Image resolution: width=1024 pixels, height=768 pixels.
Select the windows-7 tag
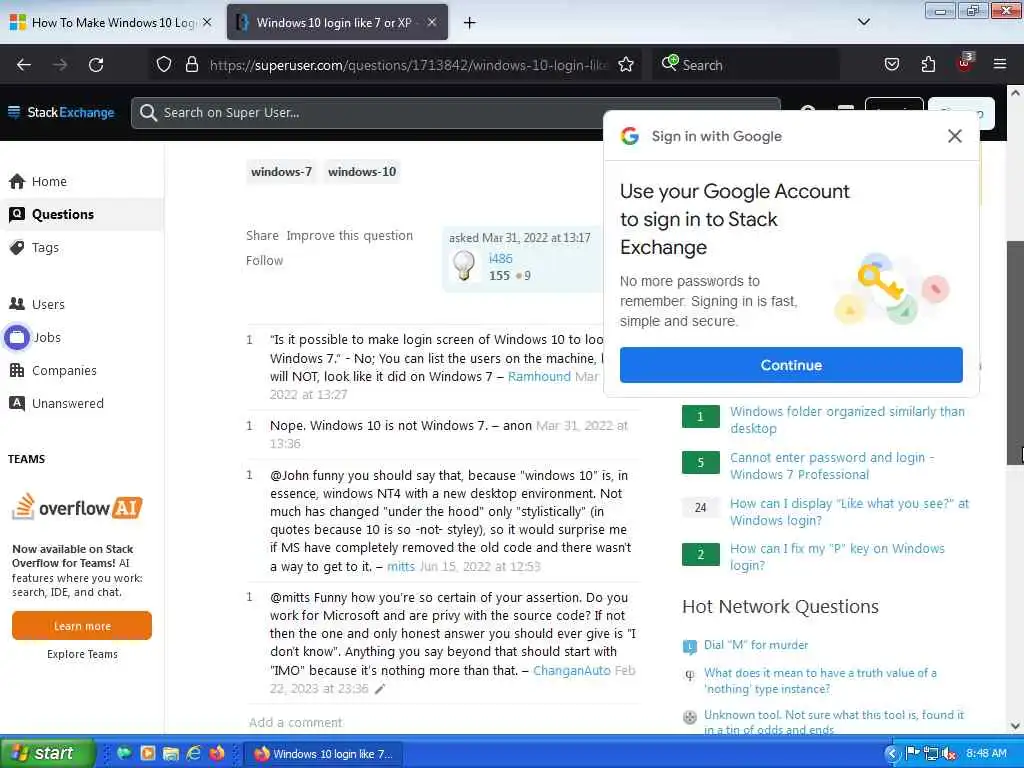click(x=281, y=172)
